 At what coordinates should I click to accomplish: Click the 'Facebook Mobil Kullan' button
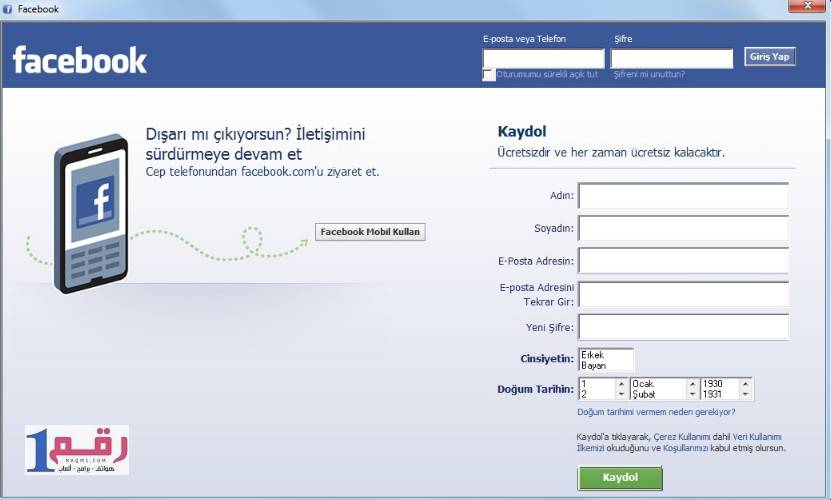tap(371, 232)
